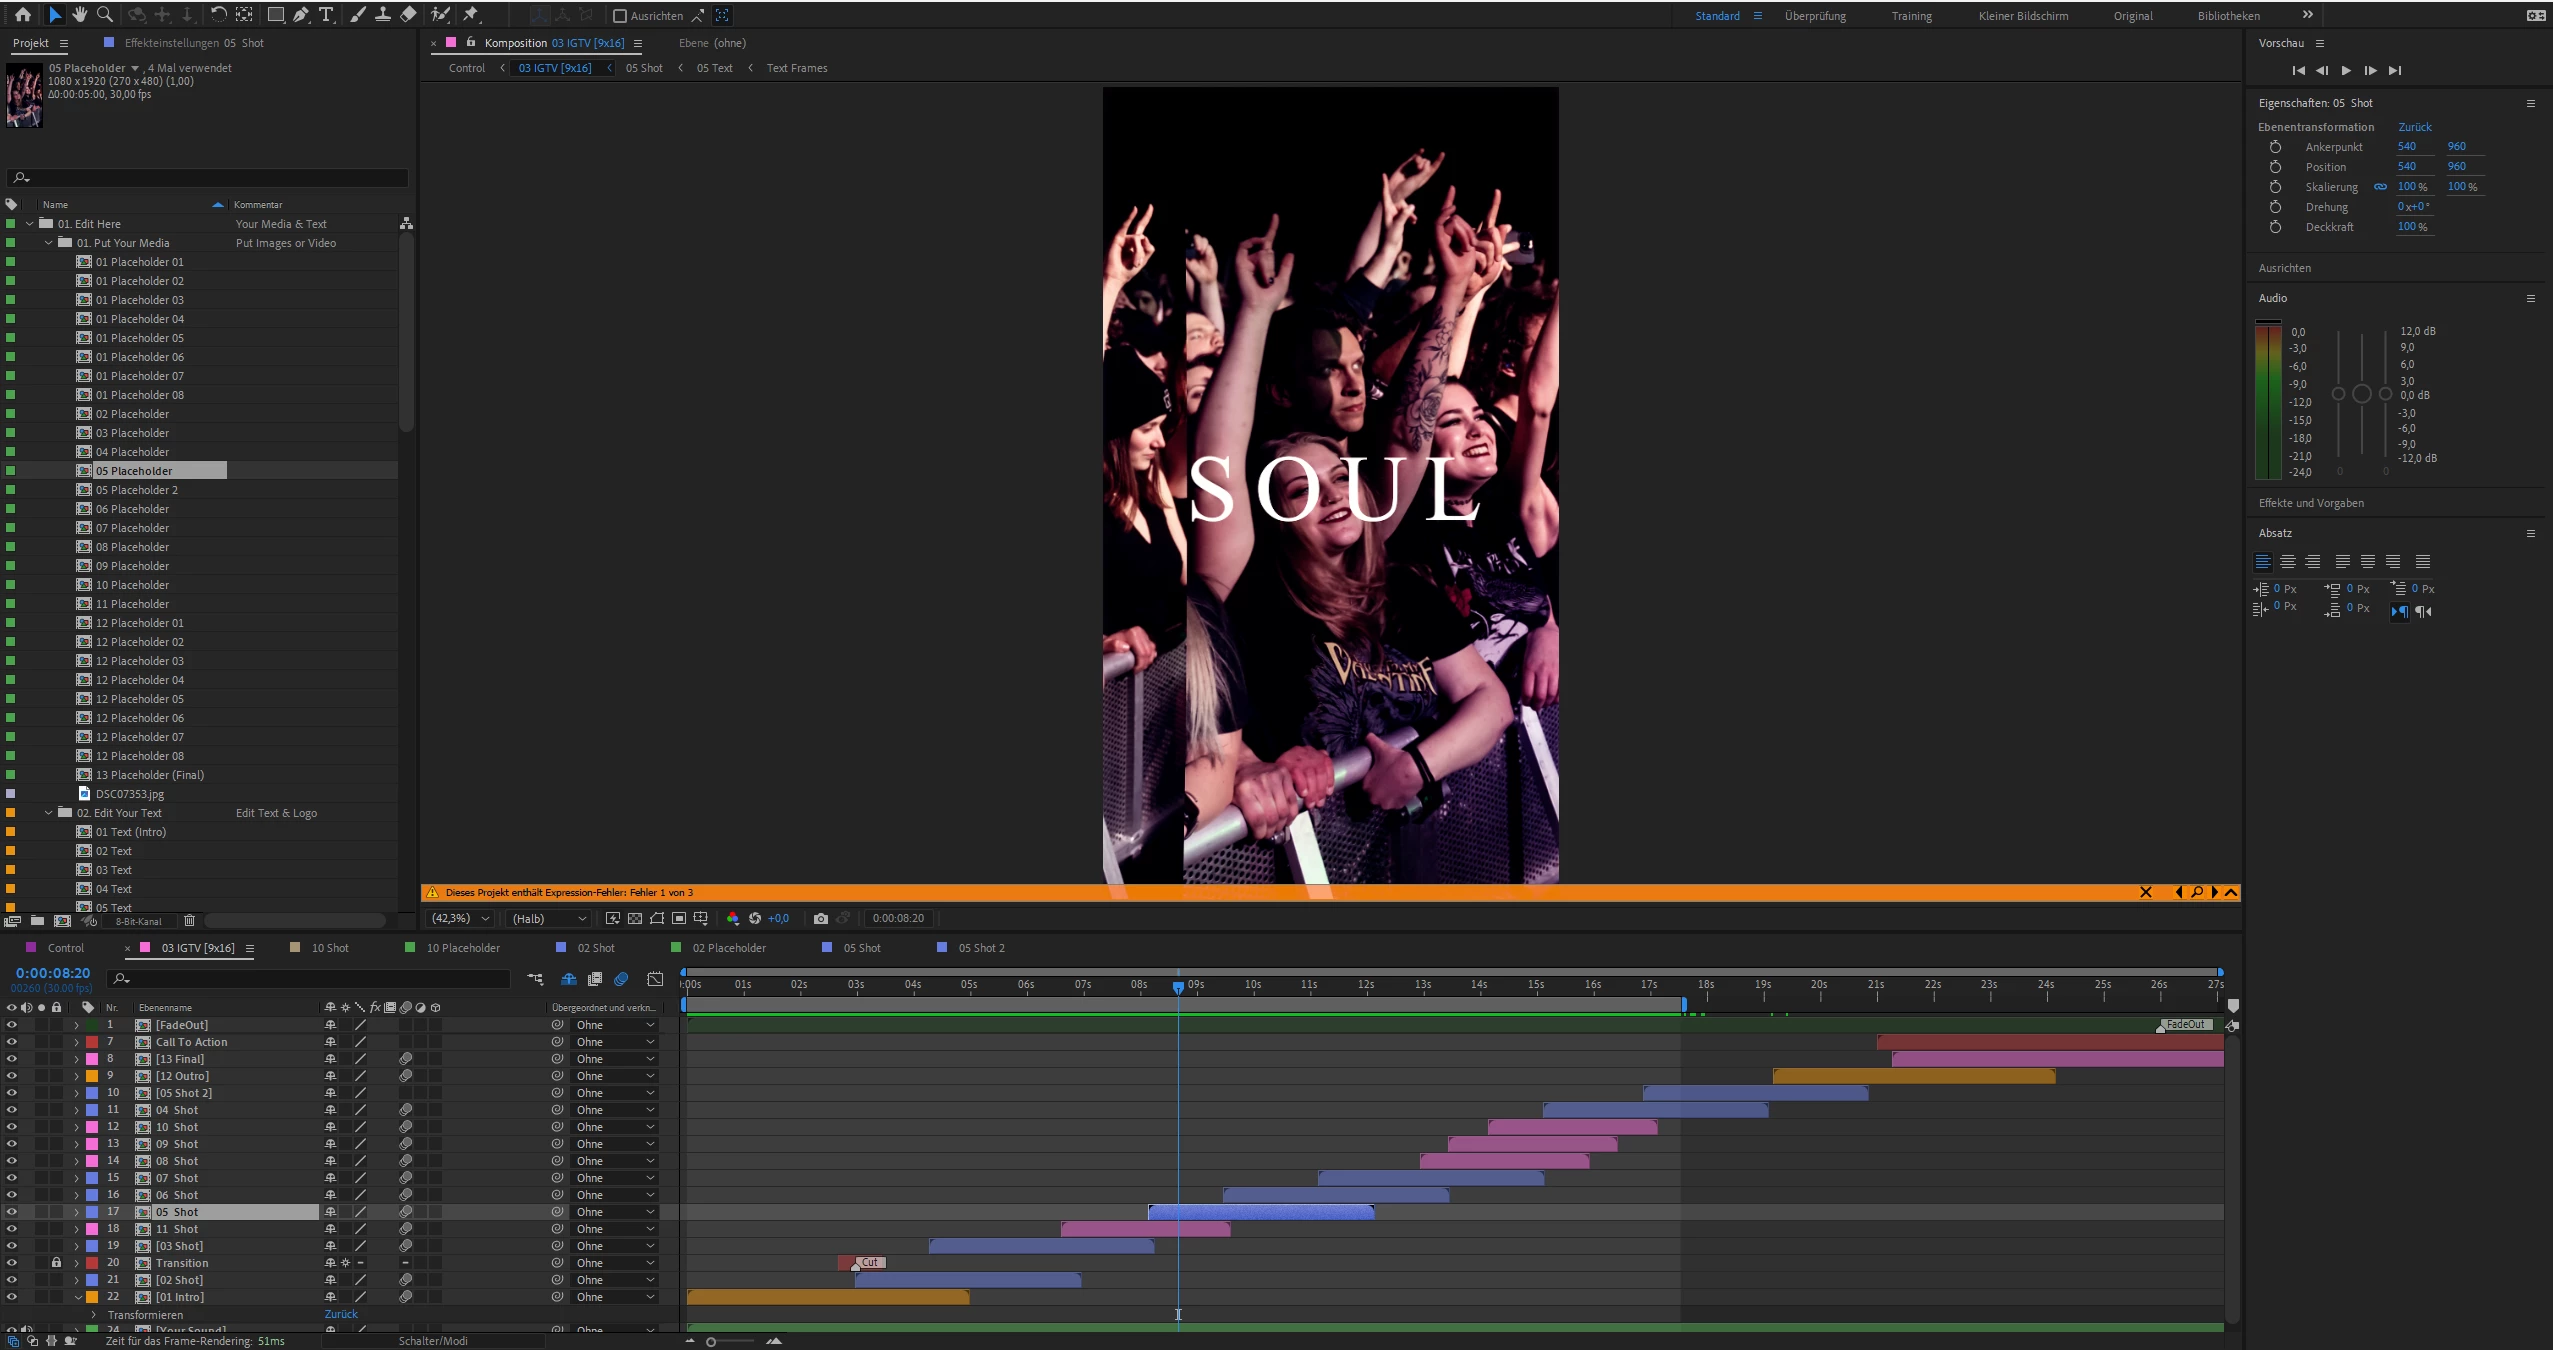This screenshot has height=1350, width=2553.
Task: Switch to the 10 Shot timeline tab
Action: tap(329, 948)
